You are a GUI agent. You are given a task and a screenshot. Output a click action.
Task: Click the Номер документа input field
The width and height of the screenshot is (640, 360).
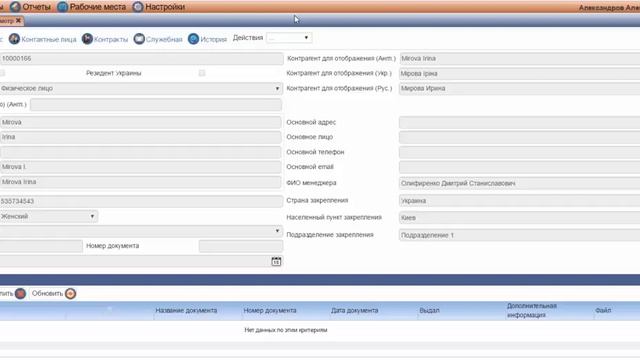241,246
